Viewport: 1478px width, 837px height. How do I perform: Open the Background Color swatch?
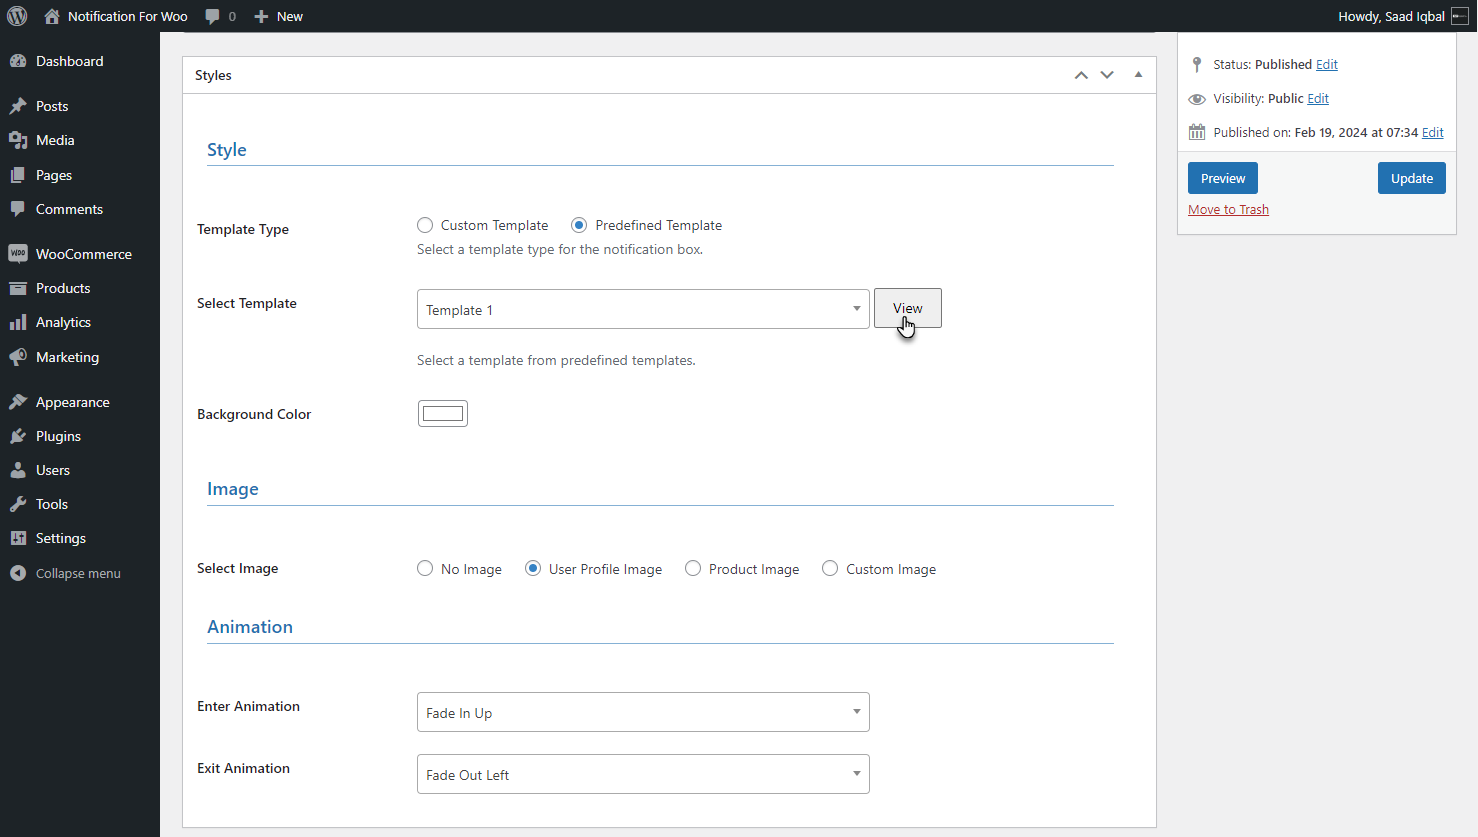(x=443, y=413)
